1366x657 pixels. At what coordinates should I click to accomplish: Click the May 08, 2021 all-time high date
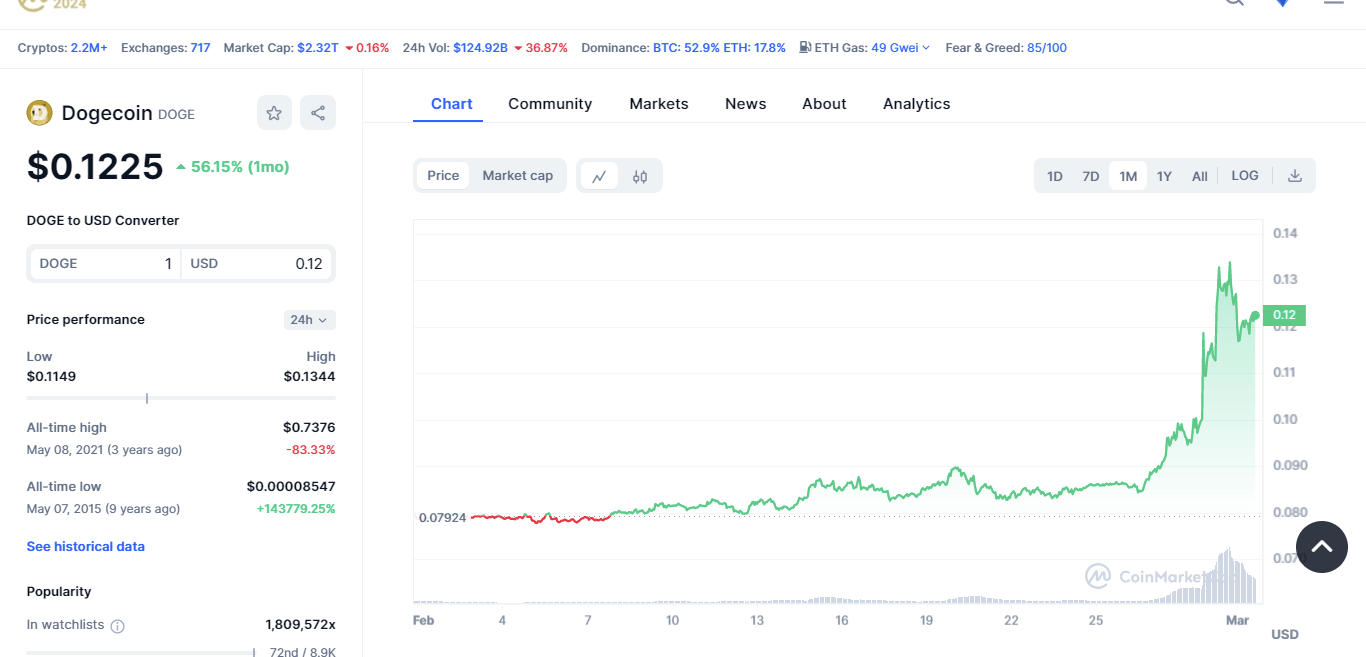[x=105, y=450]
